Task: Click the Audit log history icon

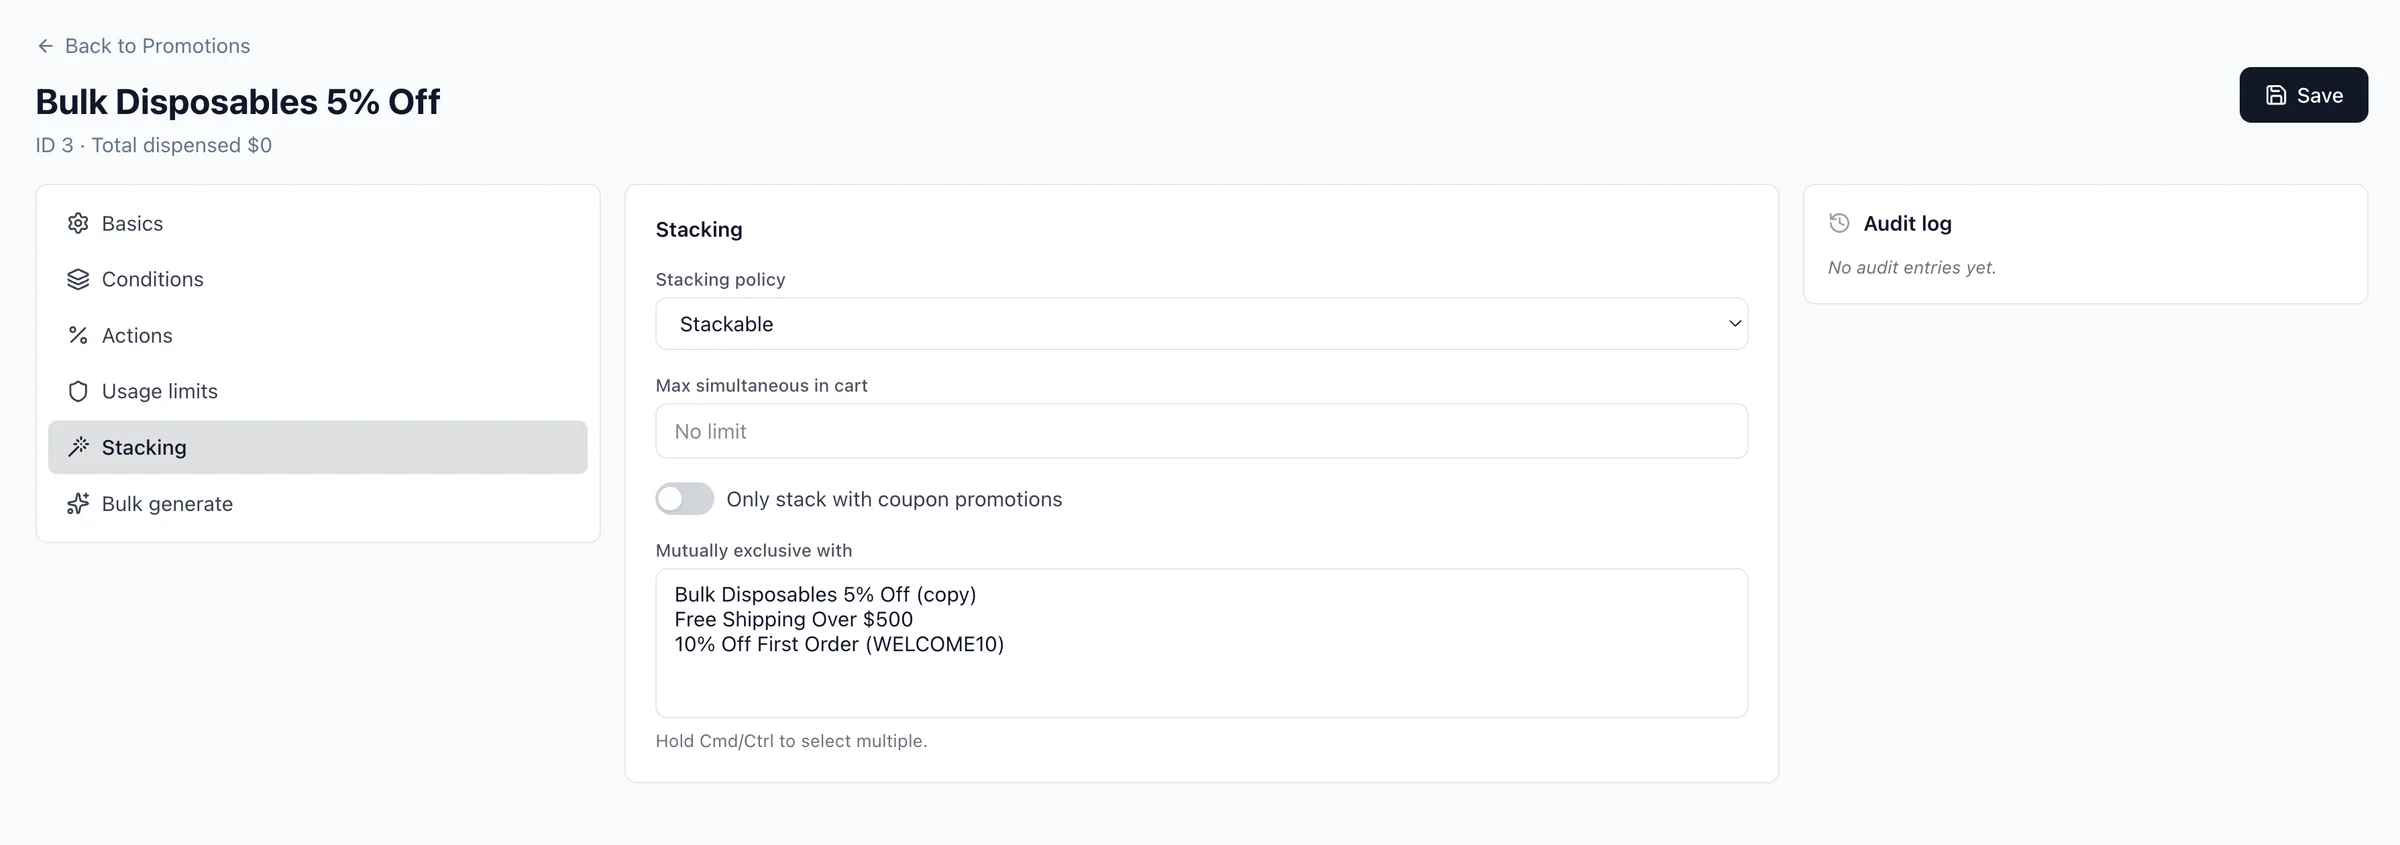Action: point(1839,223)
